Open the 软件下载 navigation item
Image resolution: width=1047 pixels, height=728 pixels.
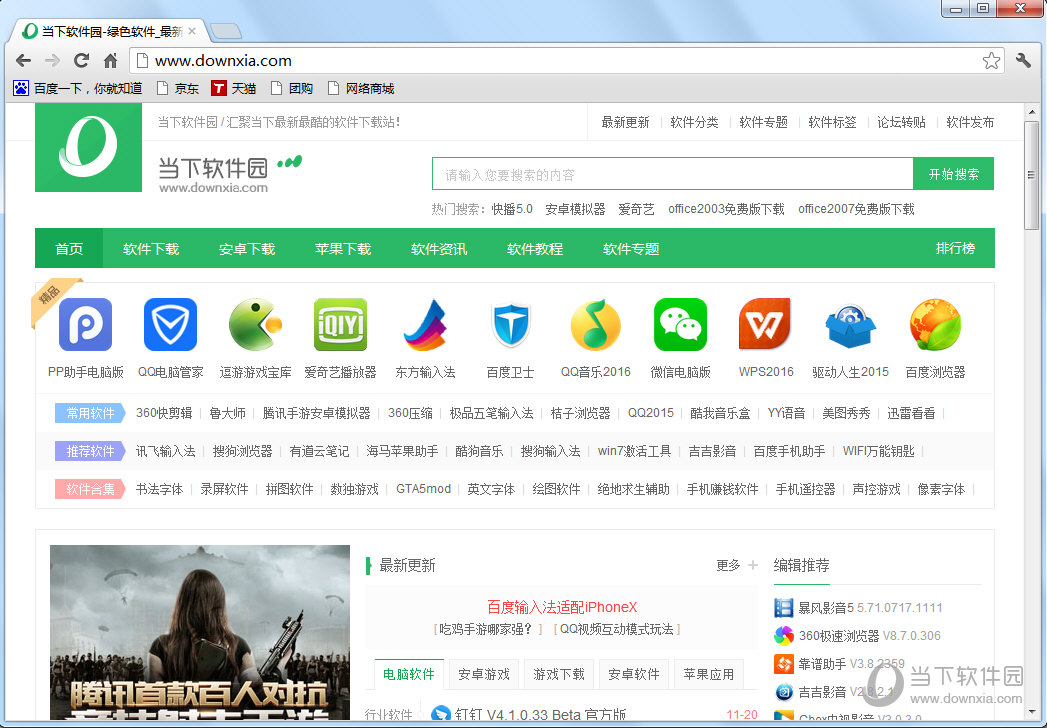[x=151, y=248]
